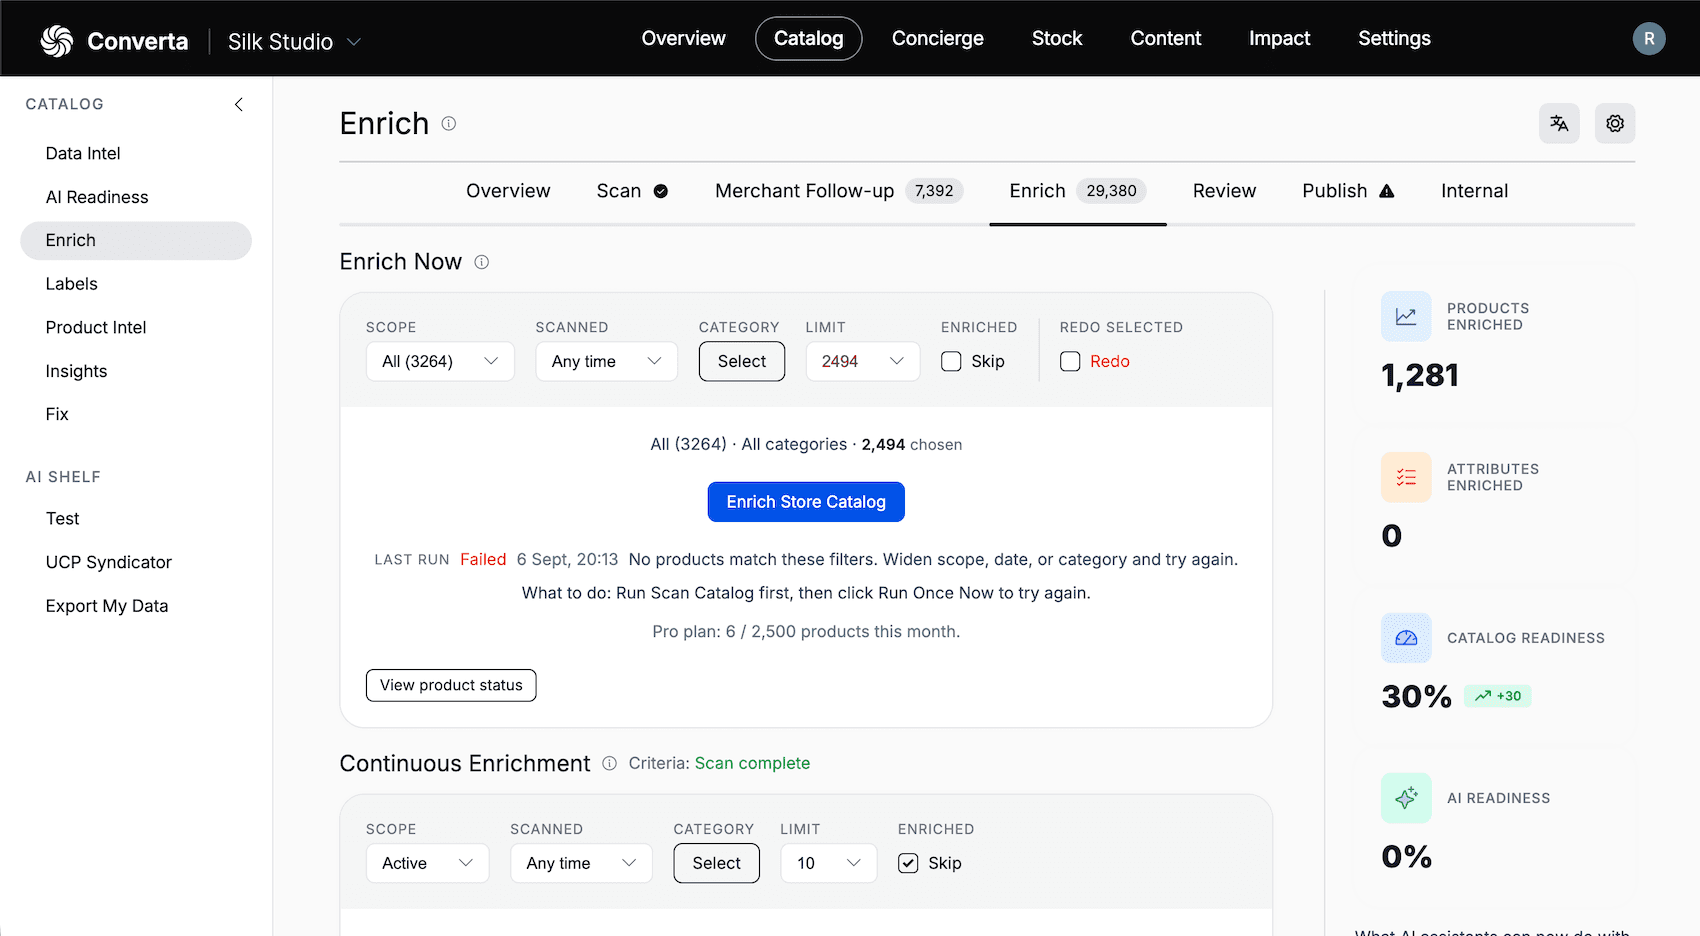
Task: Open AI Readiness in the sidebar
Action: [97, 197]
